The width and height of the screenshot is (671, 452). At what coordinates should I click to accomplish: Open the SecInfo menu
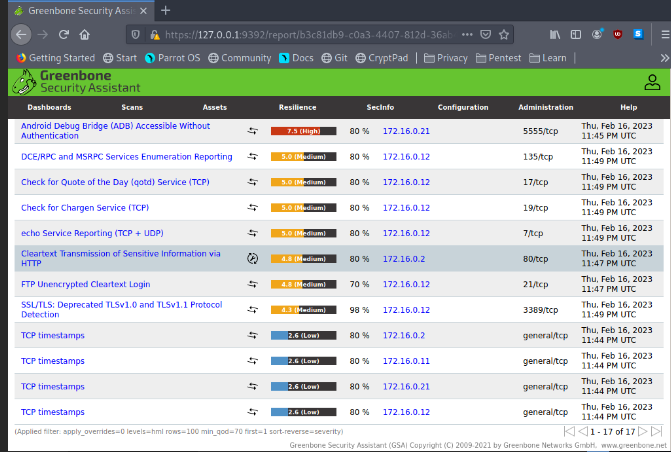380,107
